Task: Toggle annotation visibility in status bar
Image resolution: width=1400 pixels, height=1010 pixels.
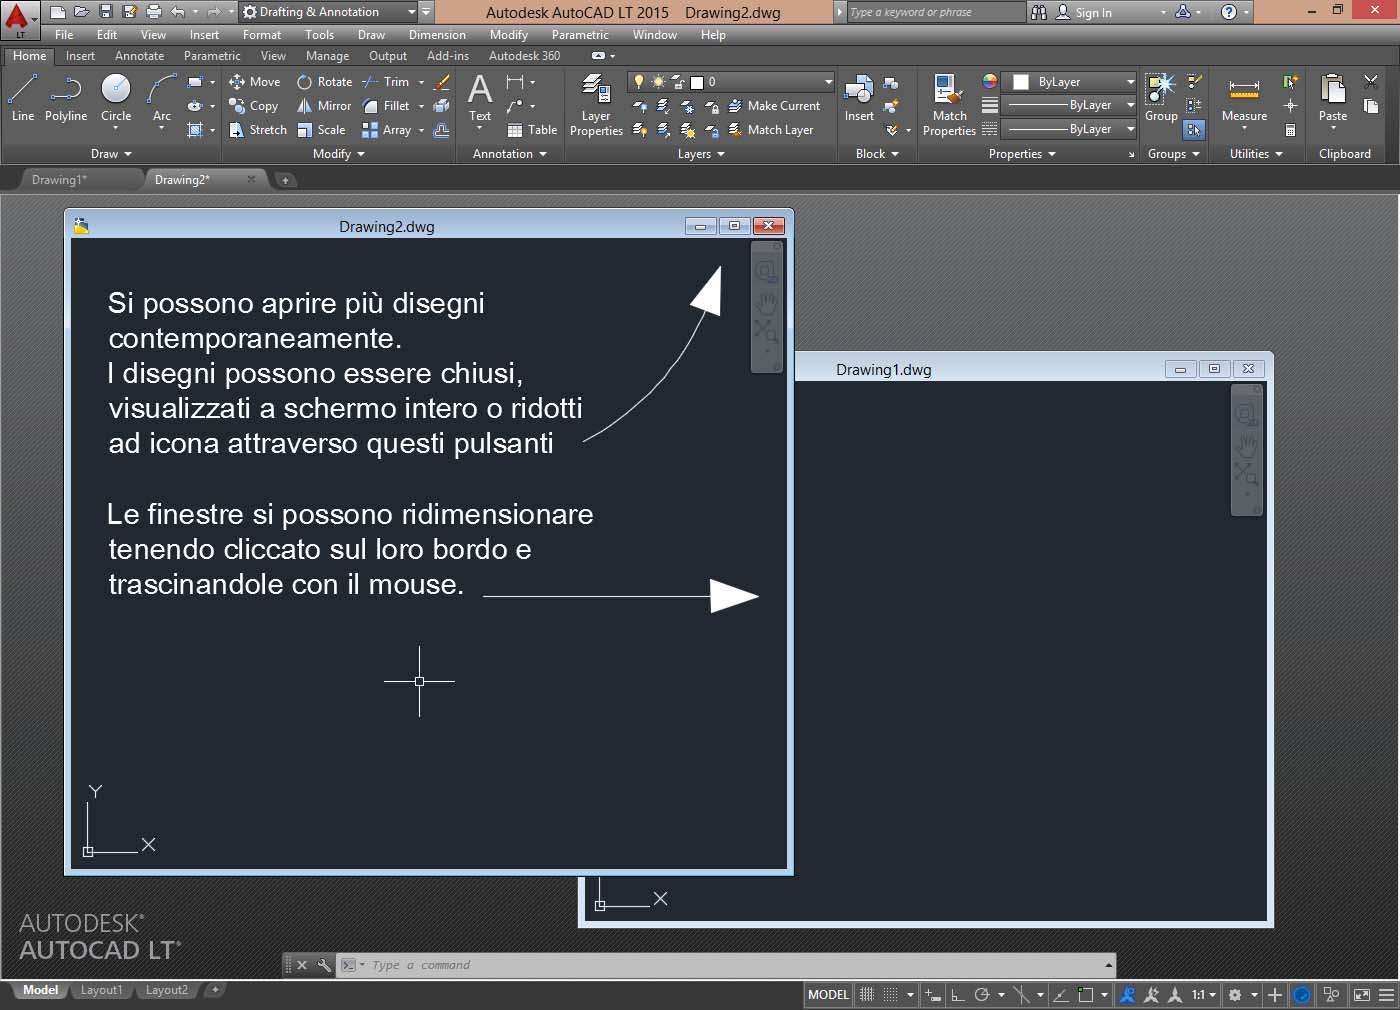Action: tap(1127, 995)
